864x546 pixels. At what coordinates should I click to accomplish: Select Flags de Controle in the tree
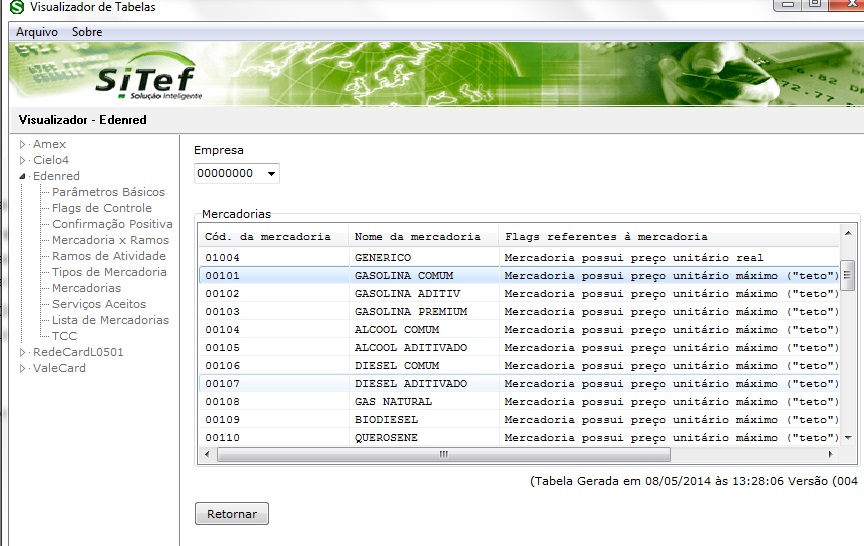pos(102,208)
